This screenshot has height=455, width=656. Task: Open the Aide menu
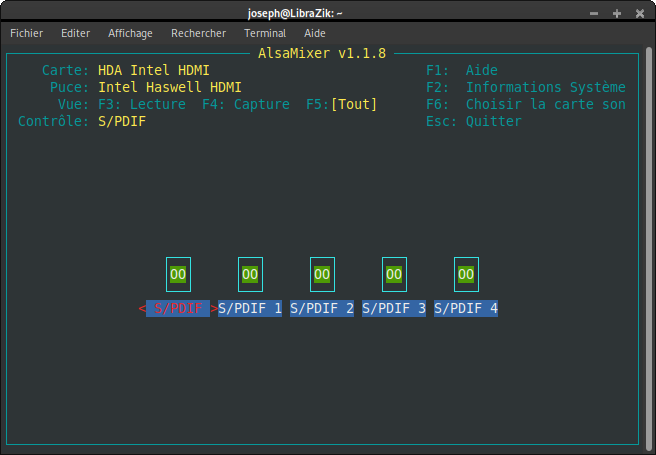point(315,33)
